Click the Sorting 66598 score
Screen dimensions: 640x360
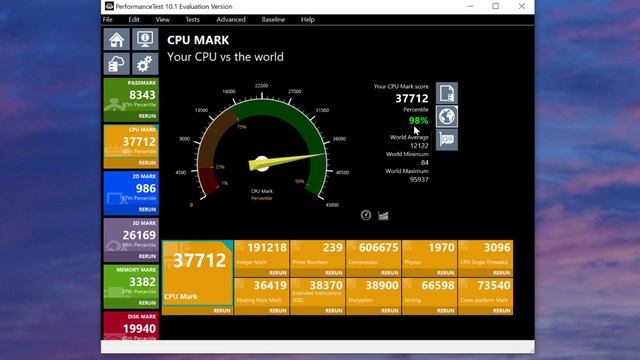(438, 285)
